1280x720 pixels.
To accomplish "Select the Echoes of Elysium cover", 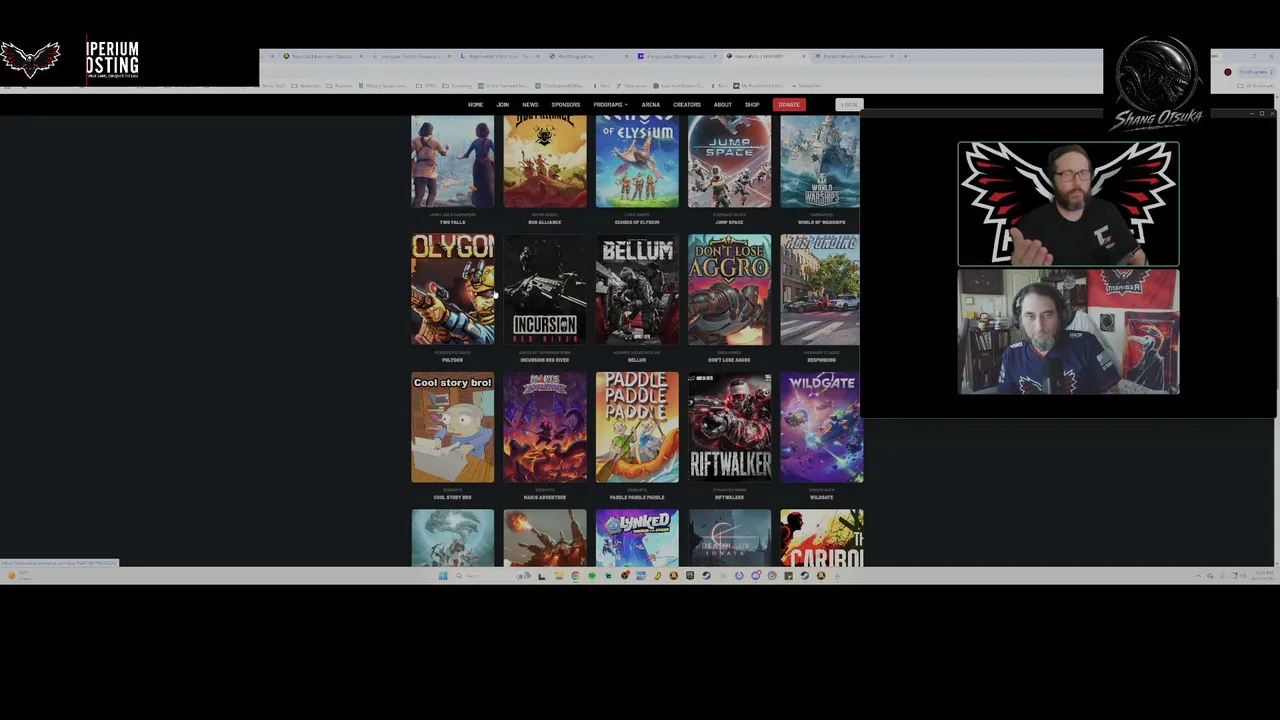I will click(637, 162).
